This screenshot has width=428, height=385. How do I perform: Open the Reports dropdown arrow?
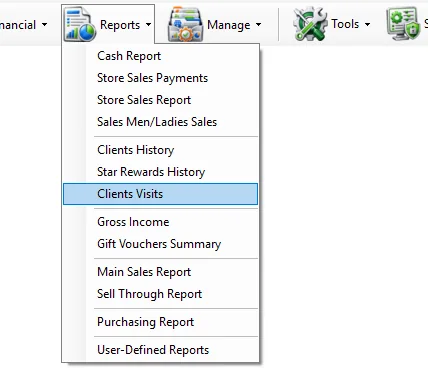point(148,24)
